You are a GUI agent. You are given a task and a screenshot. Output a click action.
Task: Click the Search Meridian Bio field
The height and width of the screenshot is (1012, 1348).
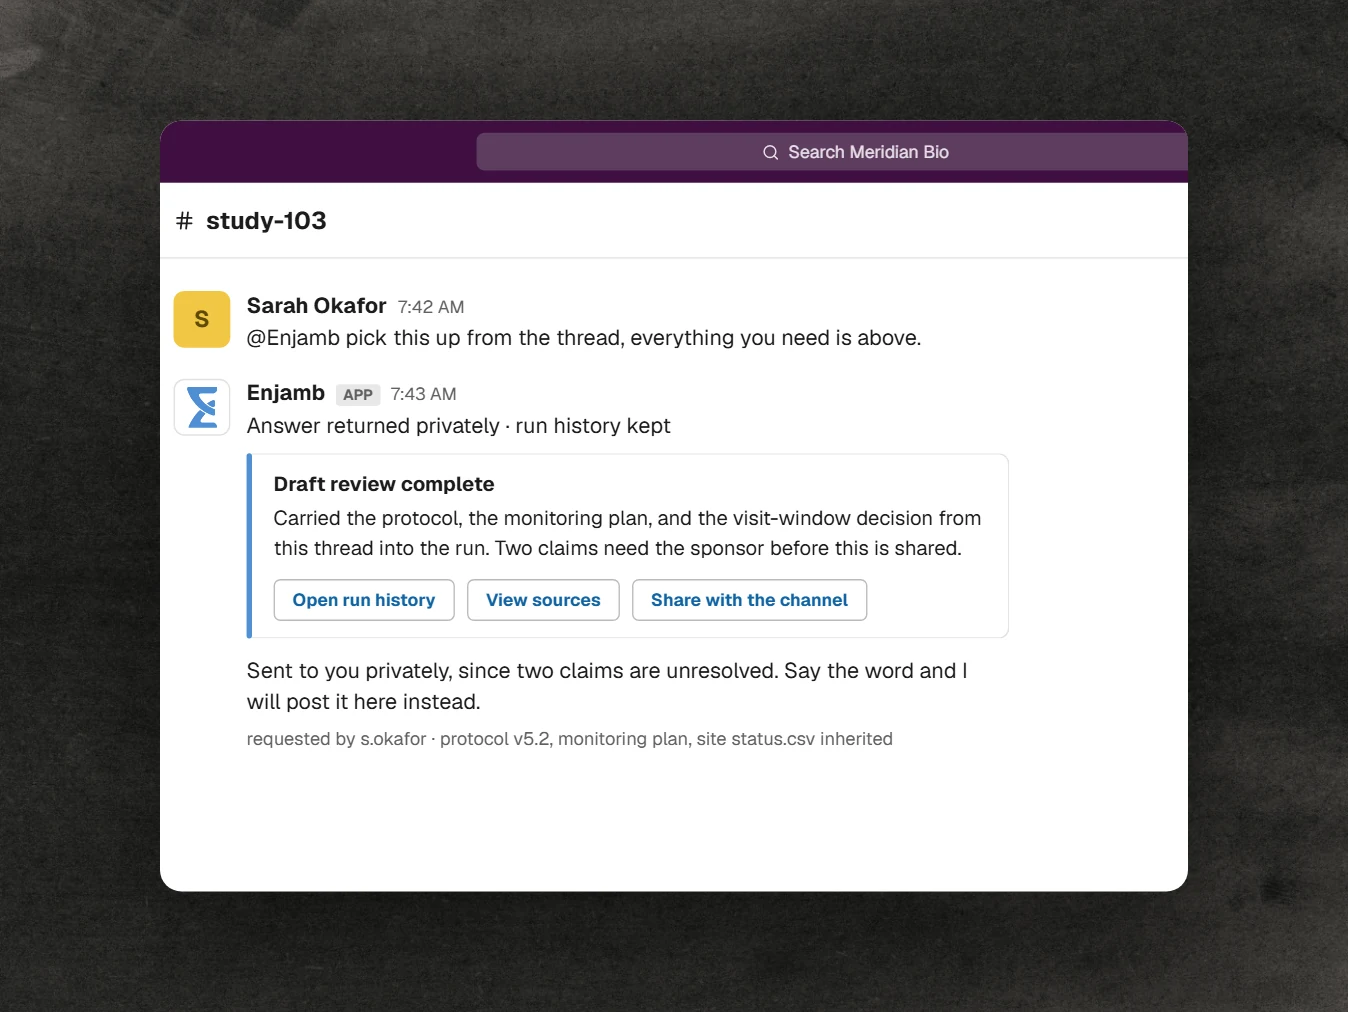(x=832, y=152)
